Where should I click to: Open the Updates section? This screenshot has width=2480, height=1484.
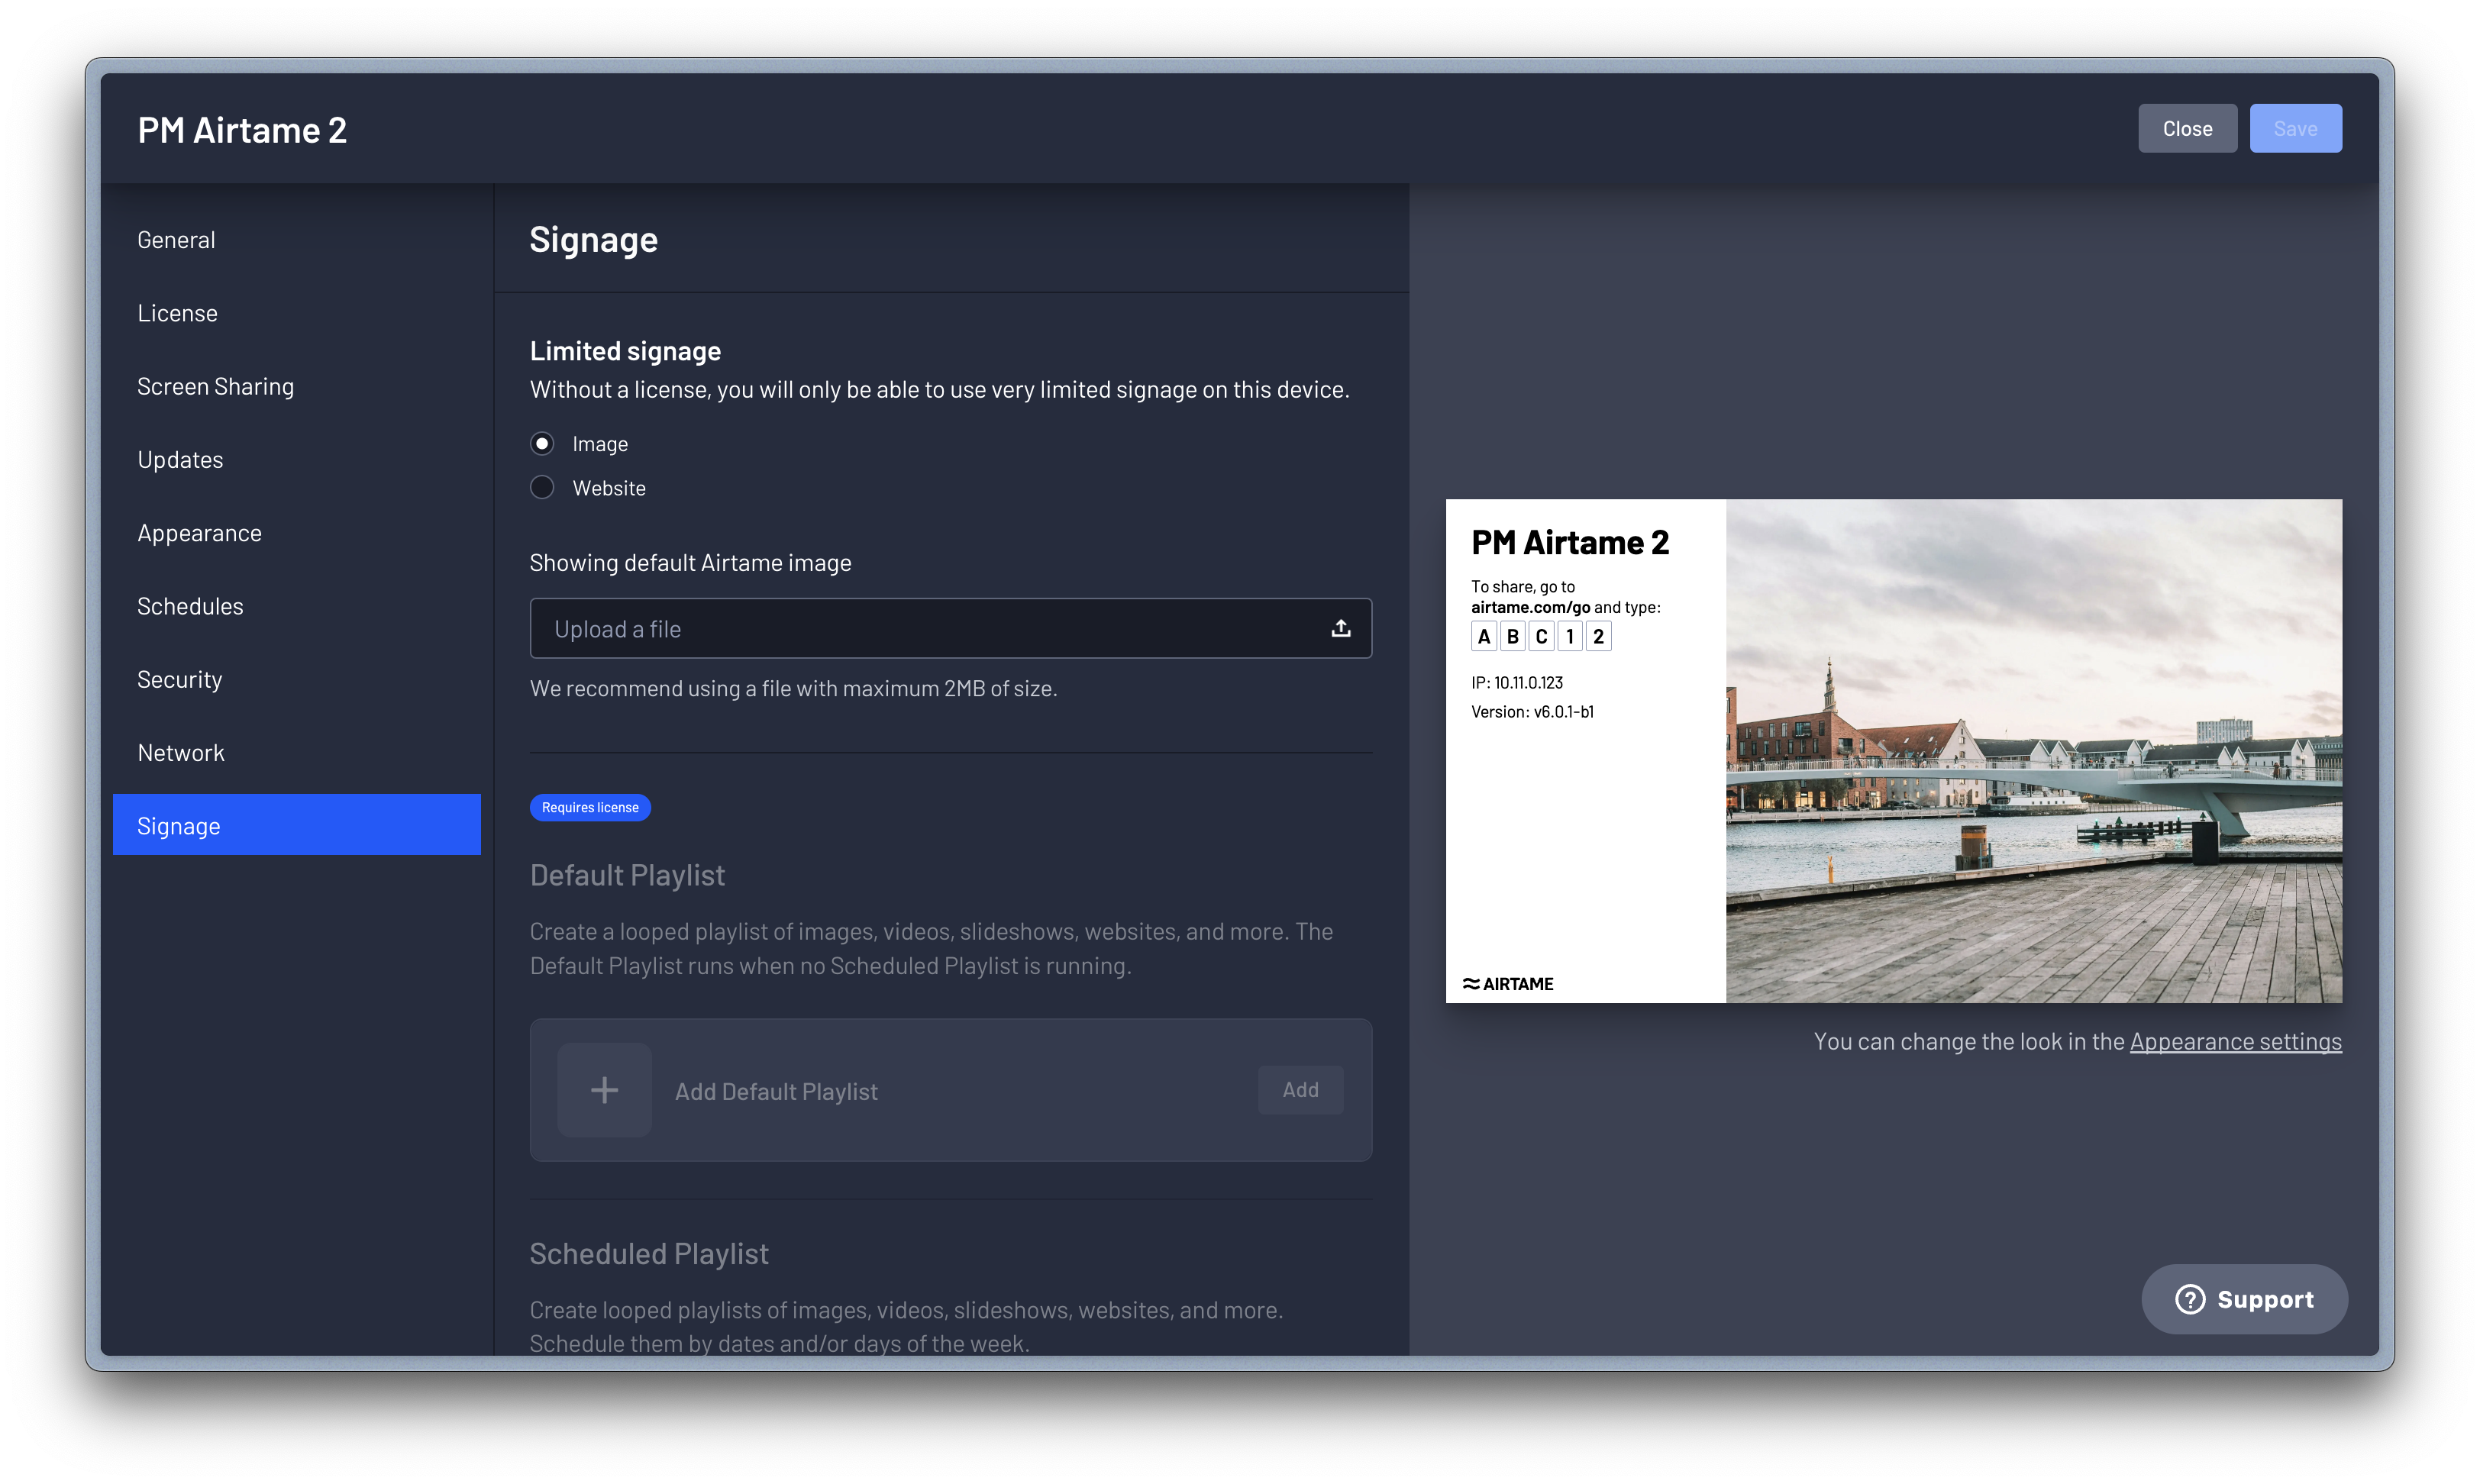coord(296,460)
